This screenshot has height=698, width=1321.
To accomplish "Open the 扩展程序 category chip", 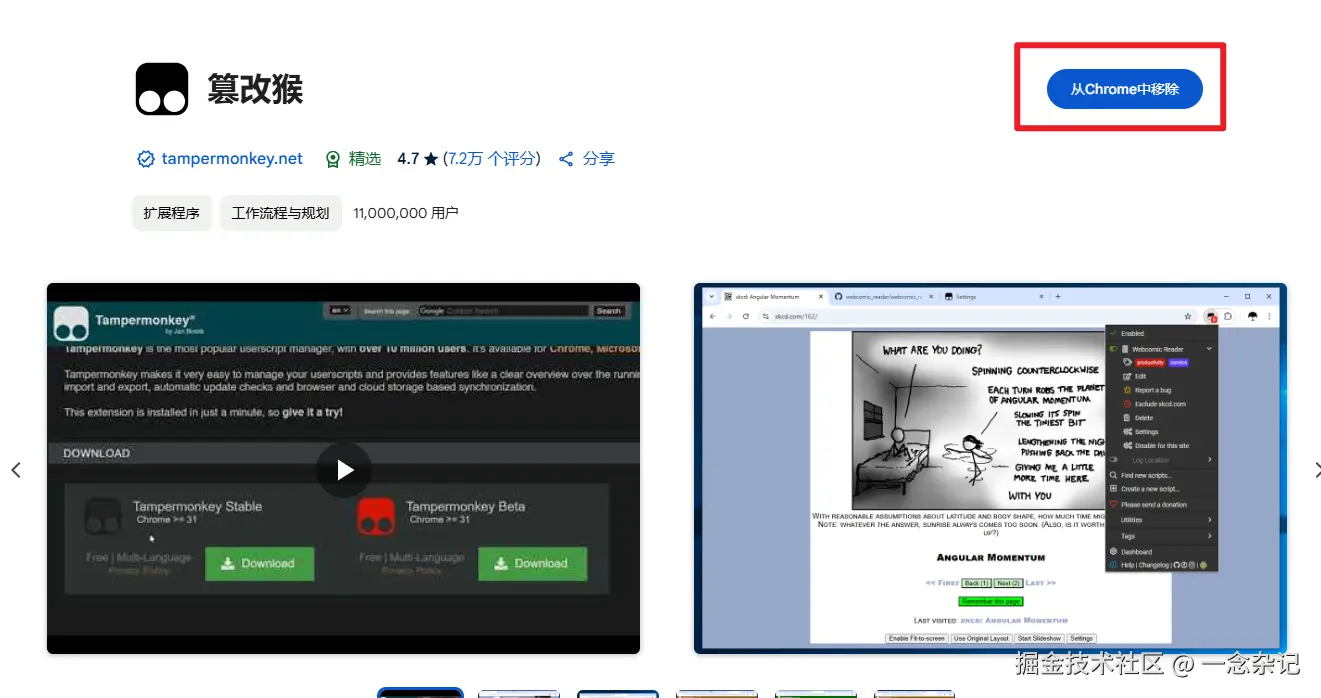I will click(172, 213).
